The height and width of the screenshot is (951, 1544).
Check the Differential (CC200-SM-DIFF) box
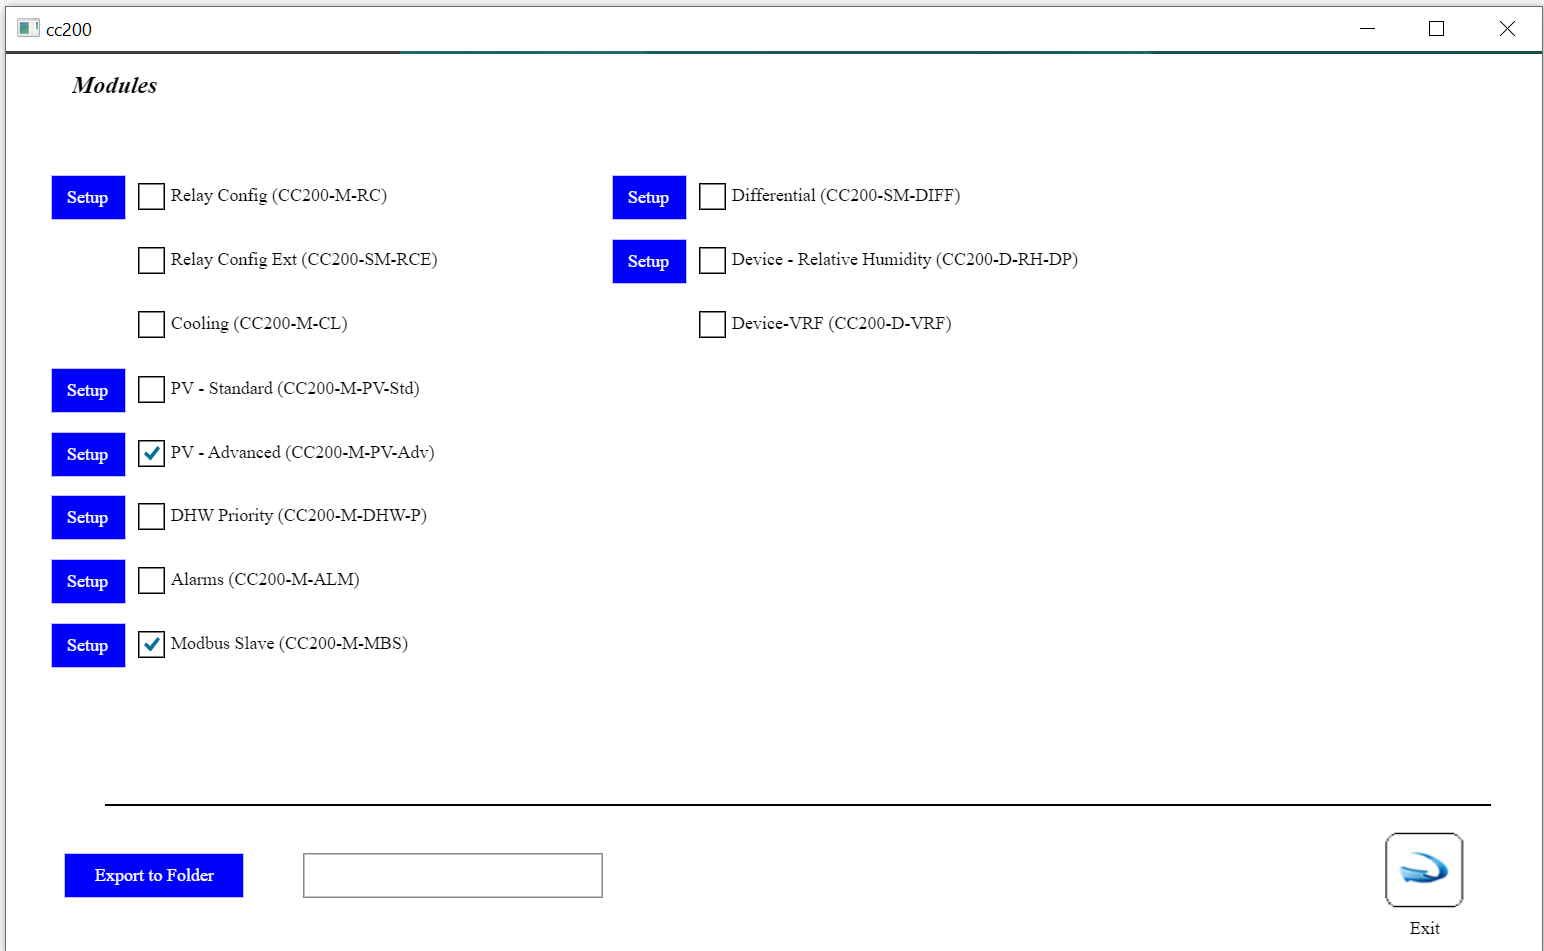click(x=712, y=197)
